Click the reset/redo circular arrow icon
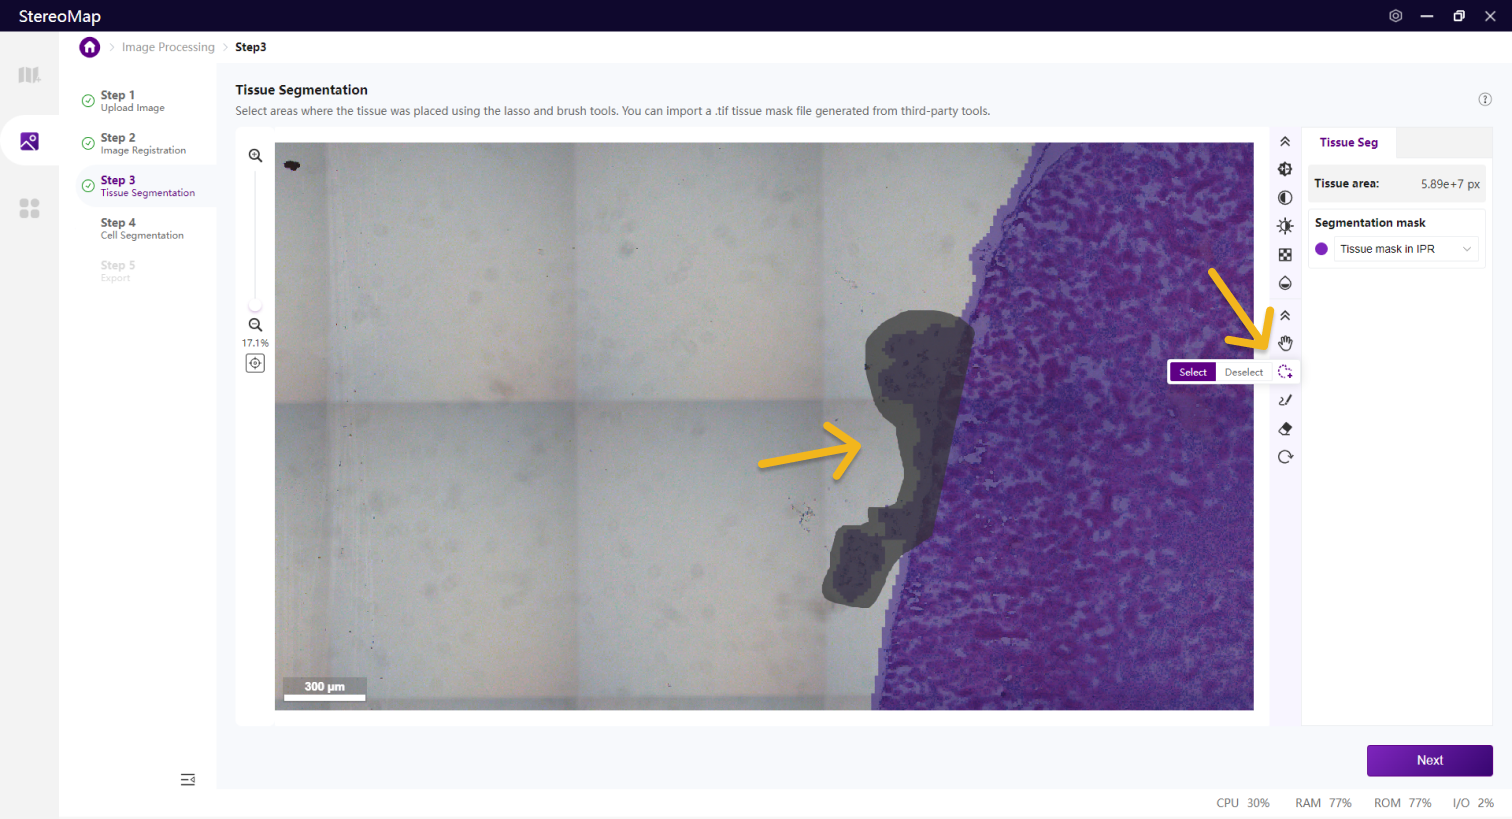 (x=1285, y=457)
